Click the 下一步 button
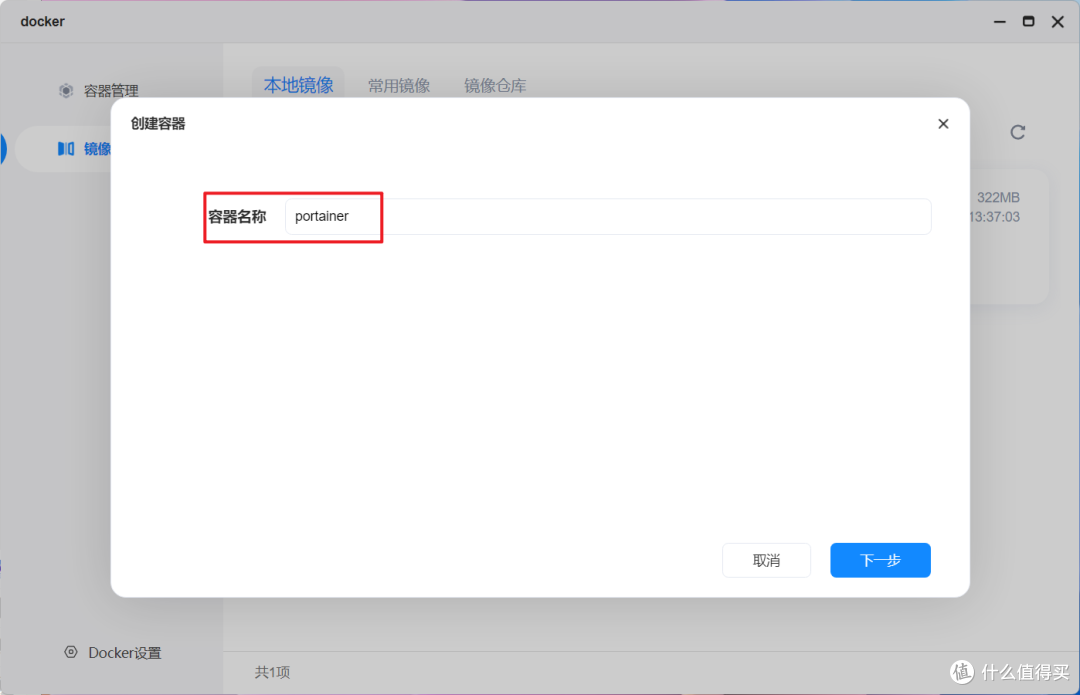This screenshot has width=1080, height=695. pyautogui.click(x=880, y=560)
